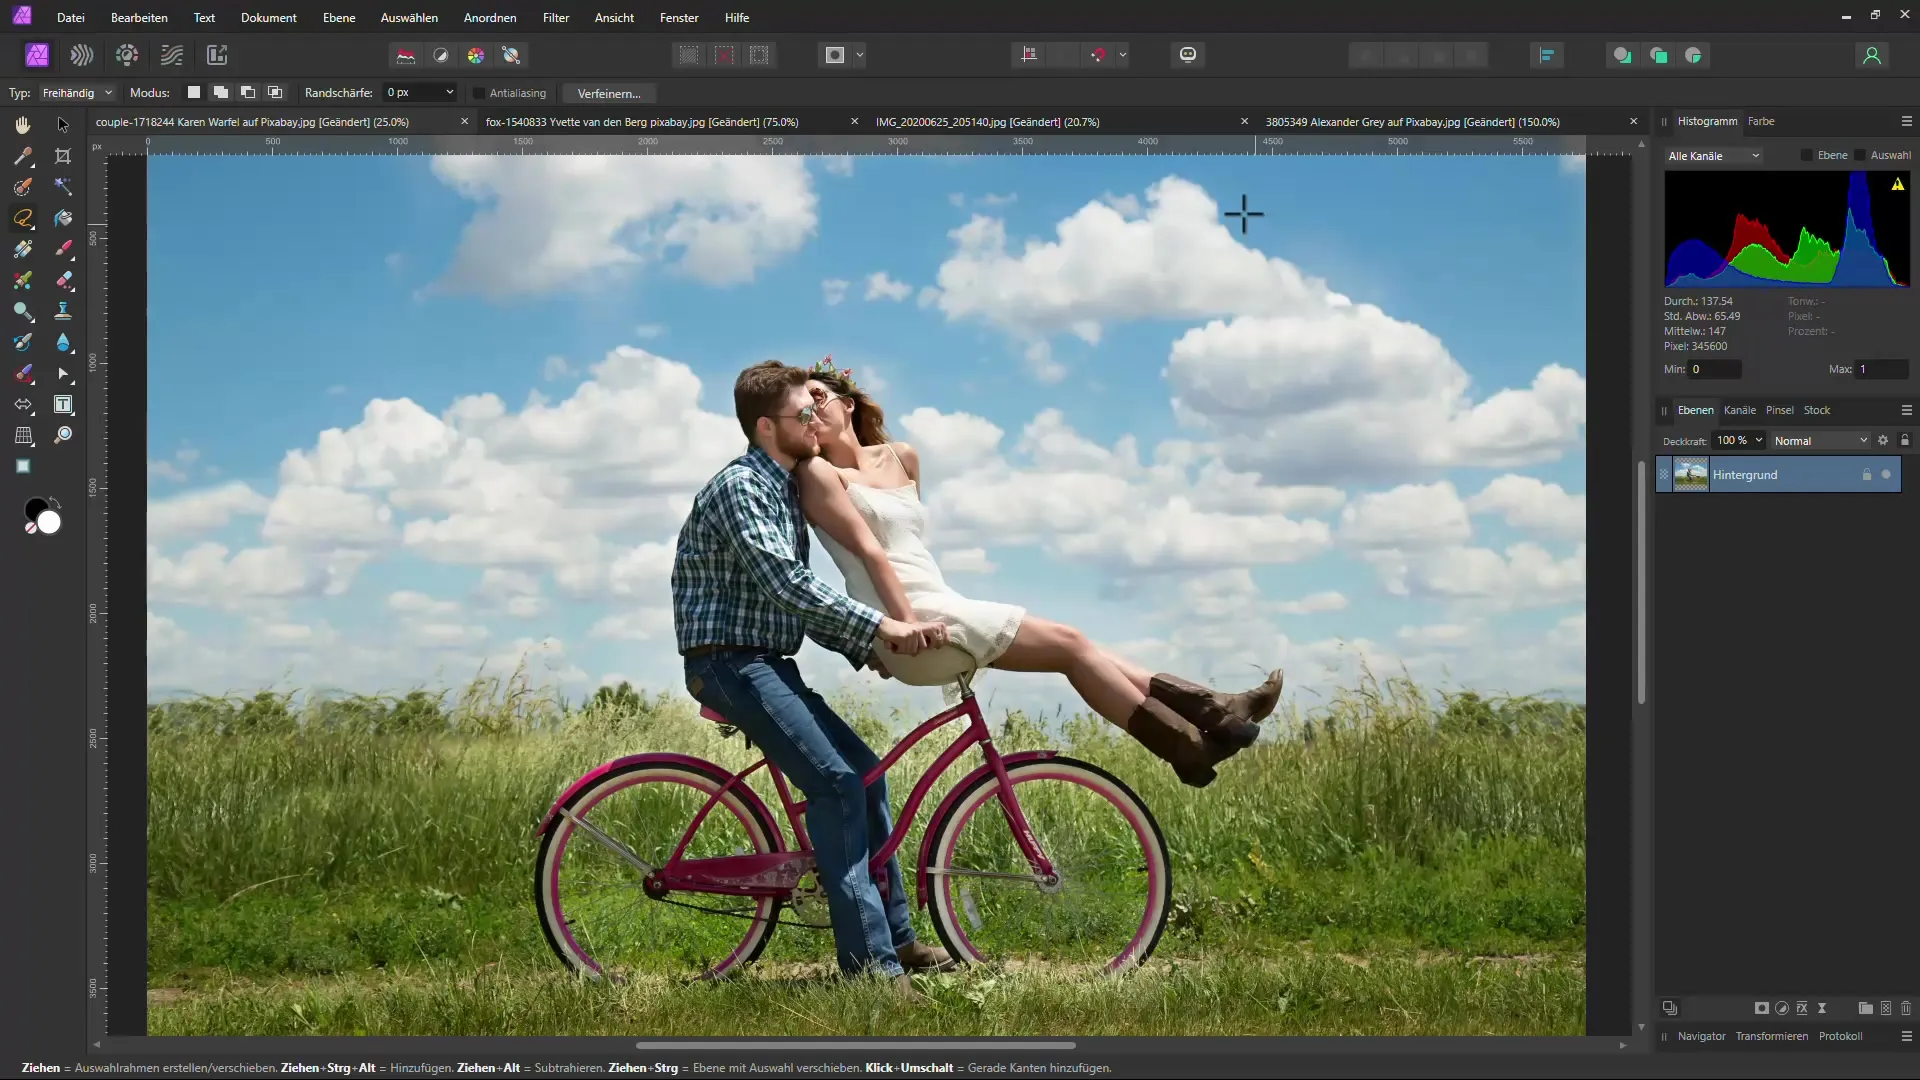Apply Auto White Balance from toolbar
Image resolution: width=1920 pixels, height=1080 pixels.
(511, 55)
